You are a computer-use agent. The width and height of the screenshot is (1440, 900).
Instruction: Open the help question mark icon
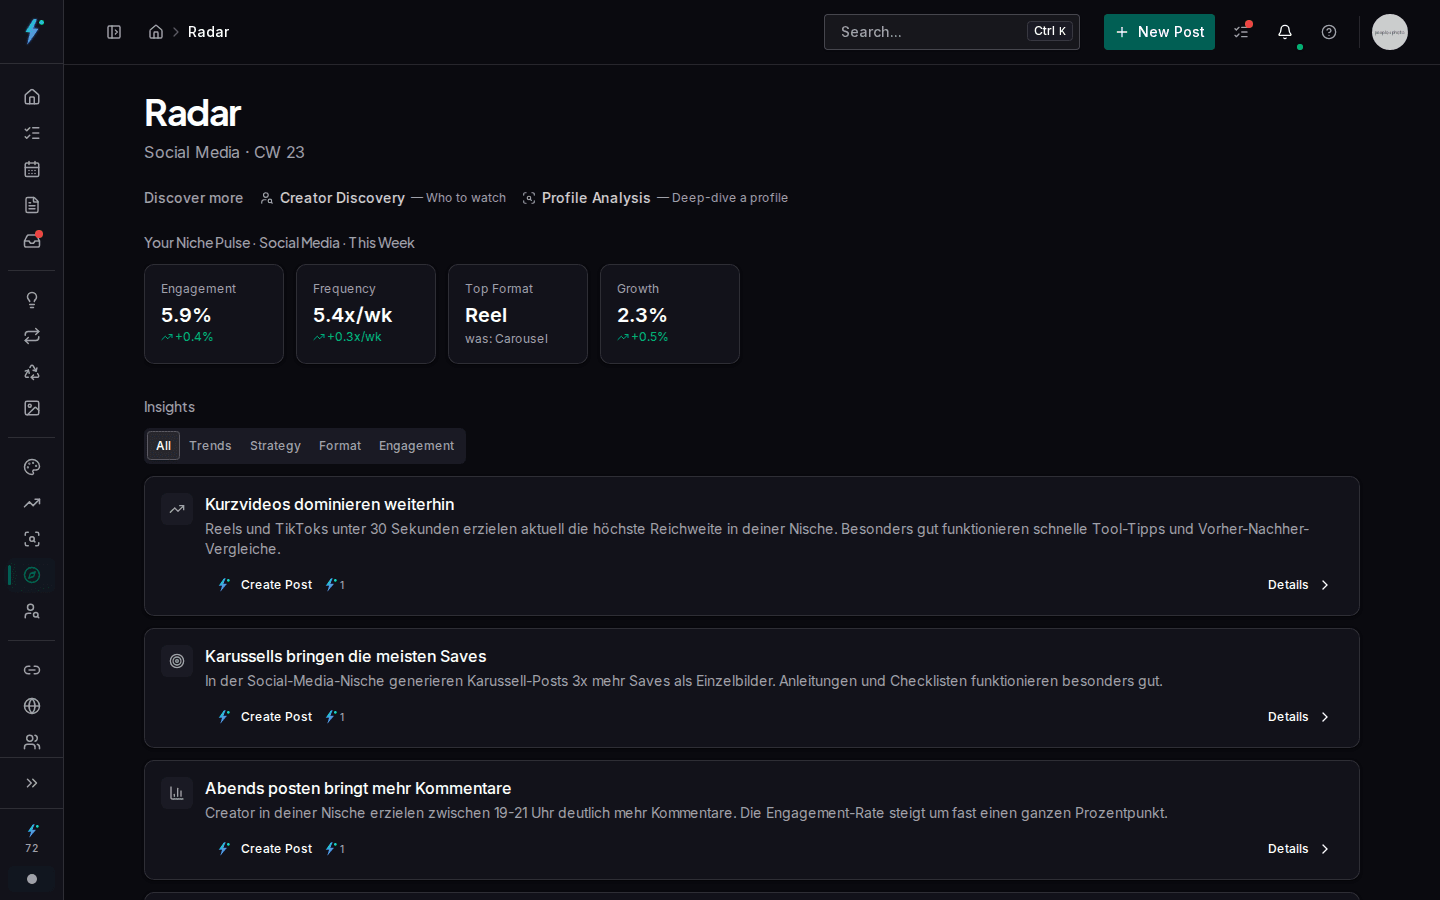tap(1329, 32)
